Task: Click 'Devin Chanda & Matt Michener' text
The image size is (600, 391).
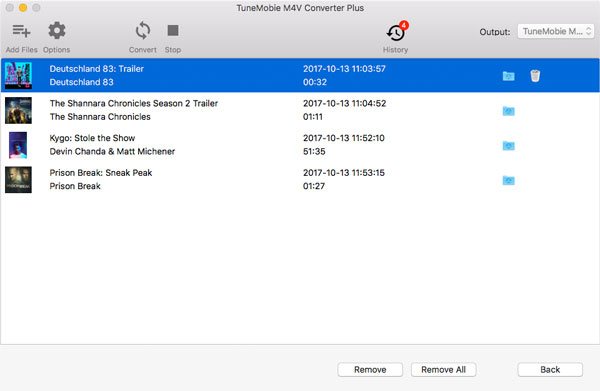Action: [x=112, y=152]
